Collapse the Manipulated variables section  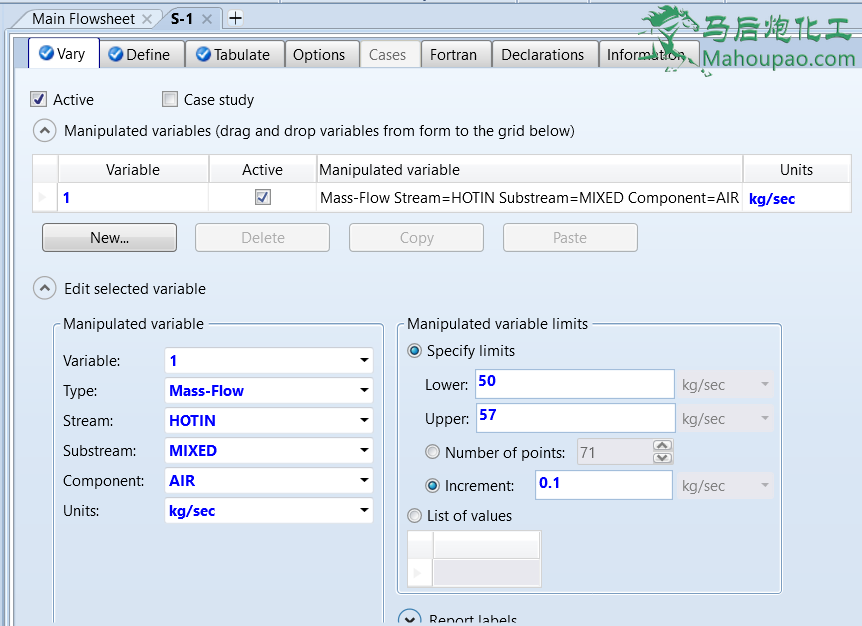click(45, 130)
